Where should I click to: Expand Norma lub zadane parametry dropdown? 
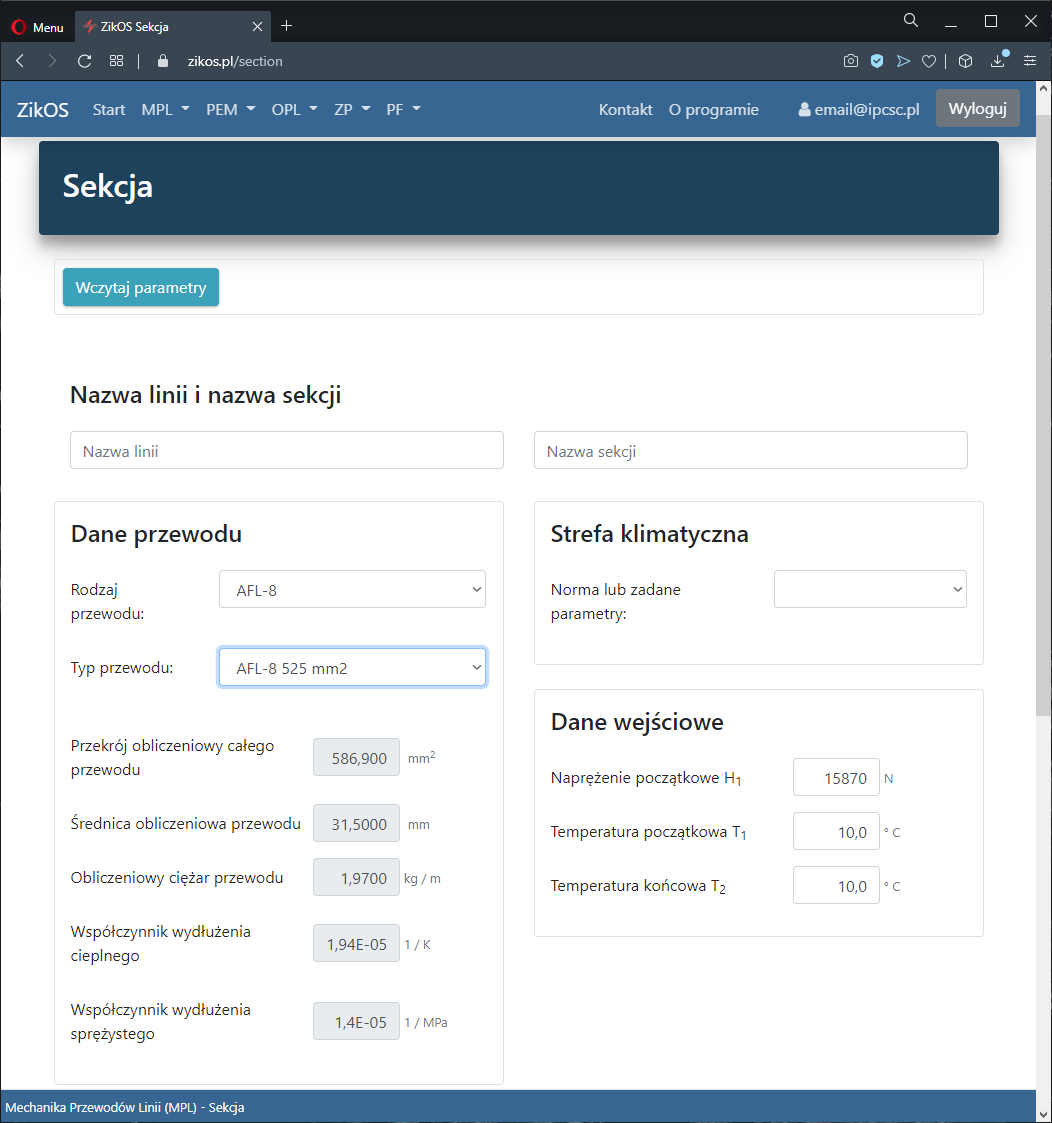(870, 589)
